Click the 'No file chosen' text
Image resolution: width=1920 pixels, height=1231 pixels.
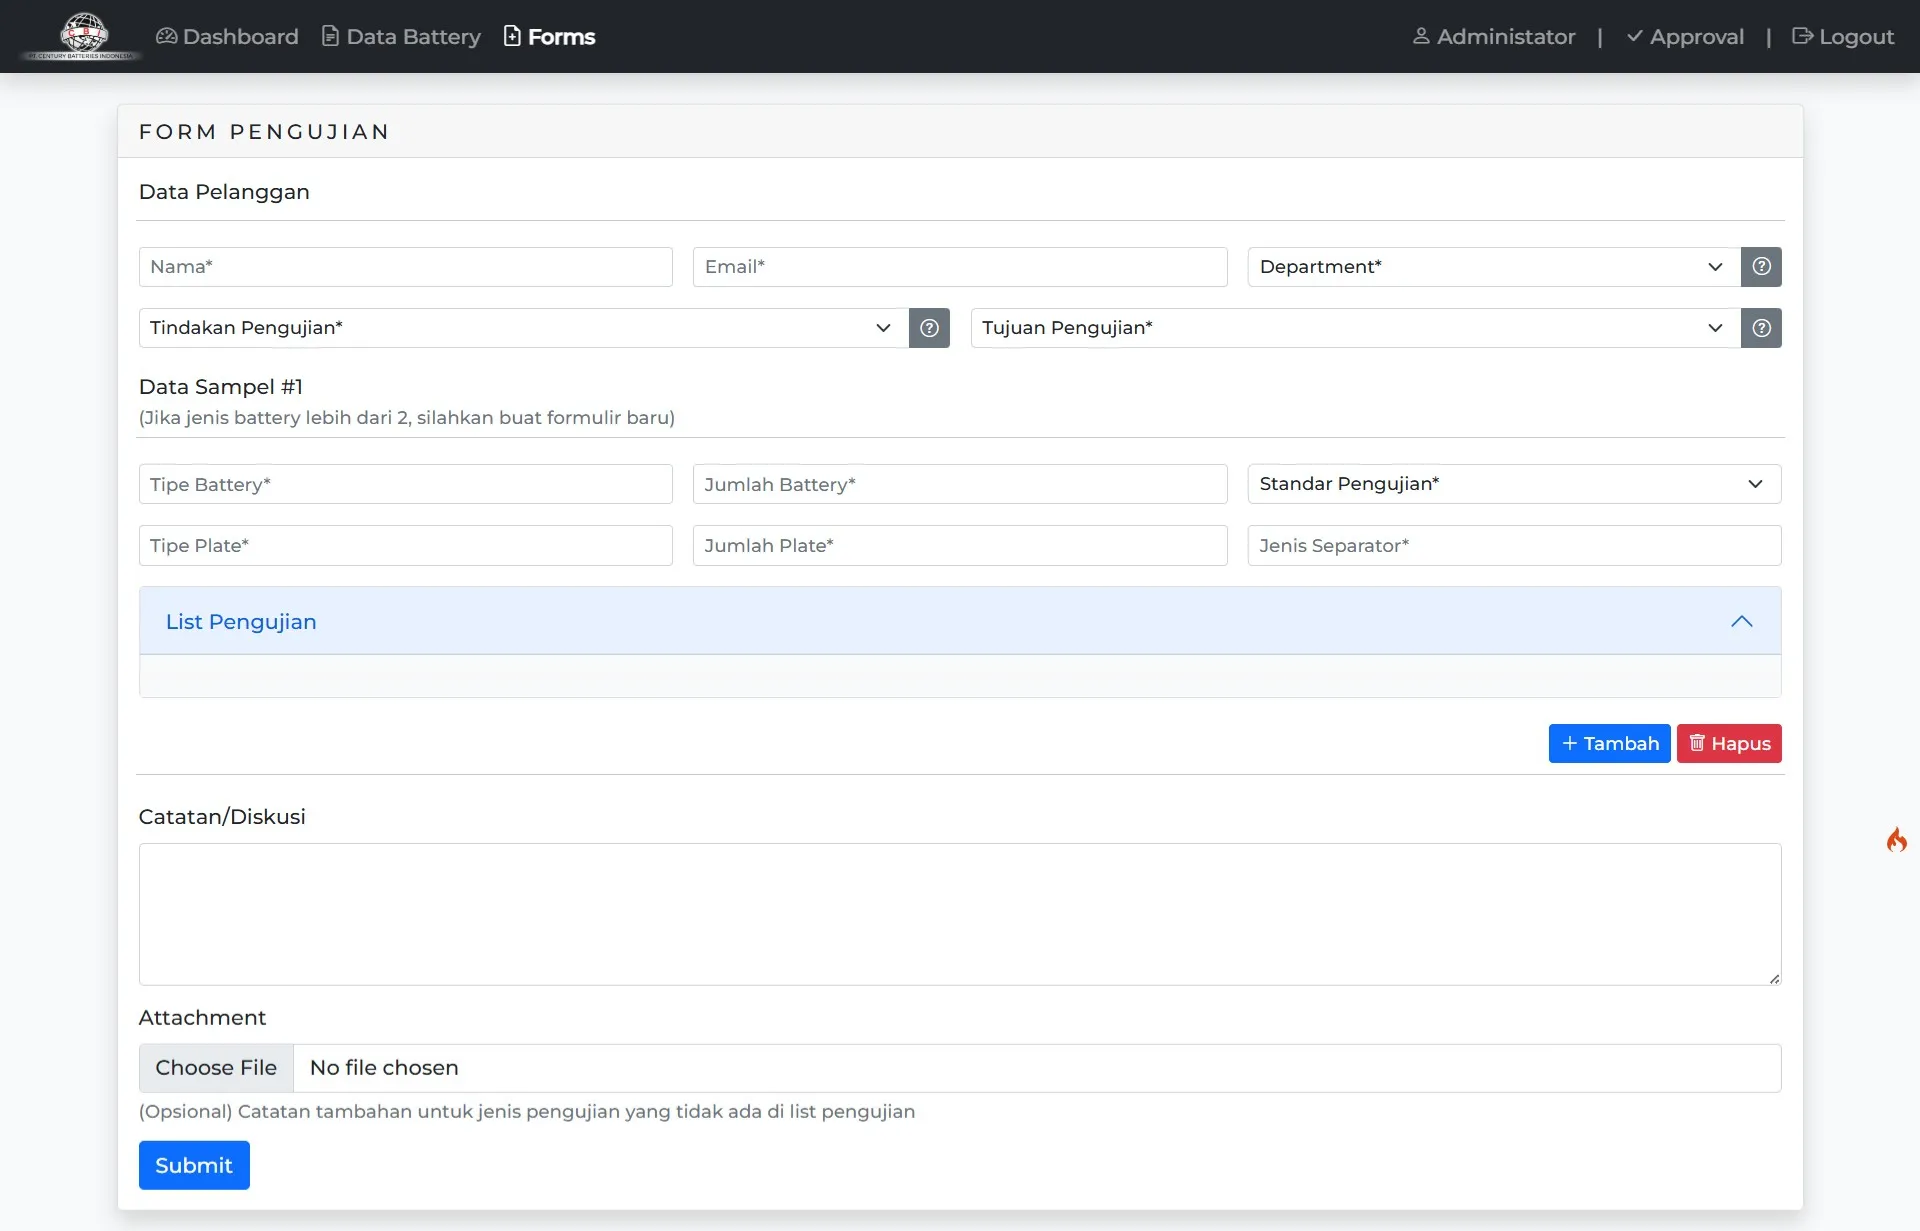(x=384, y=1068)
